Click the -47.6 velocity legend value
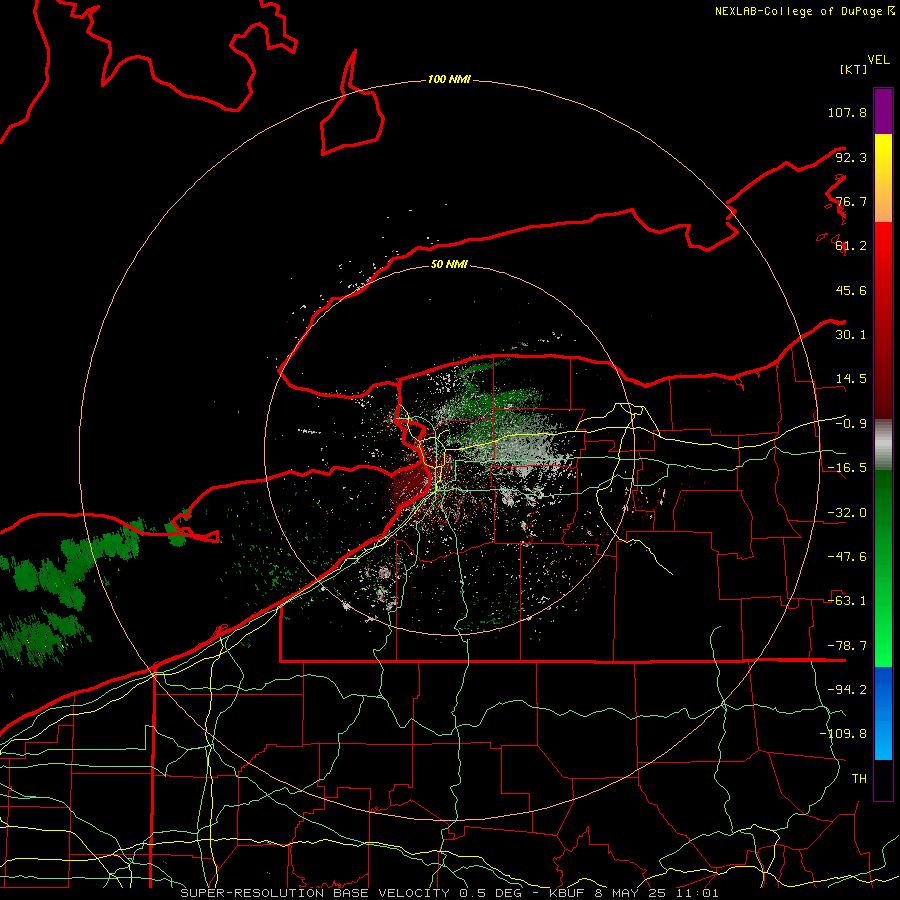This screenshot has height=900, width=900. 847,557
